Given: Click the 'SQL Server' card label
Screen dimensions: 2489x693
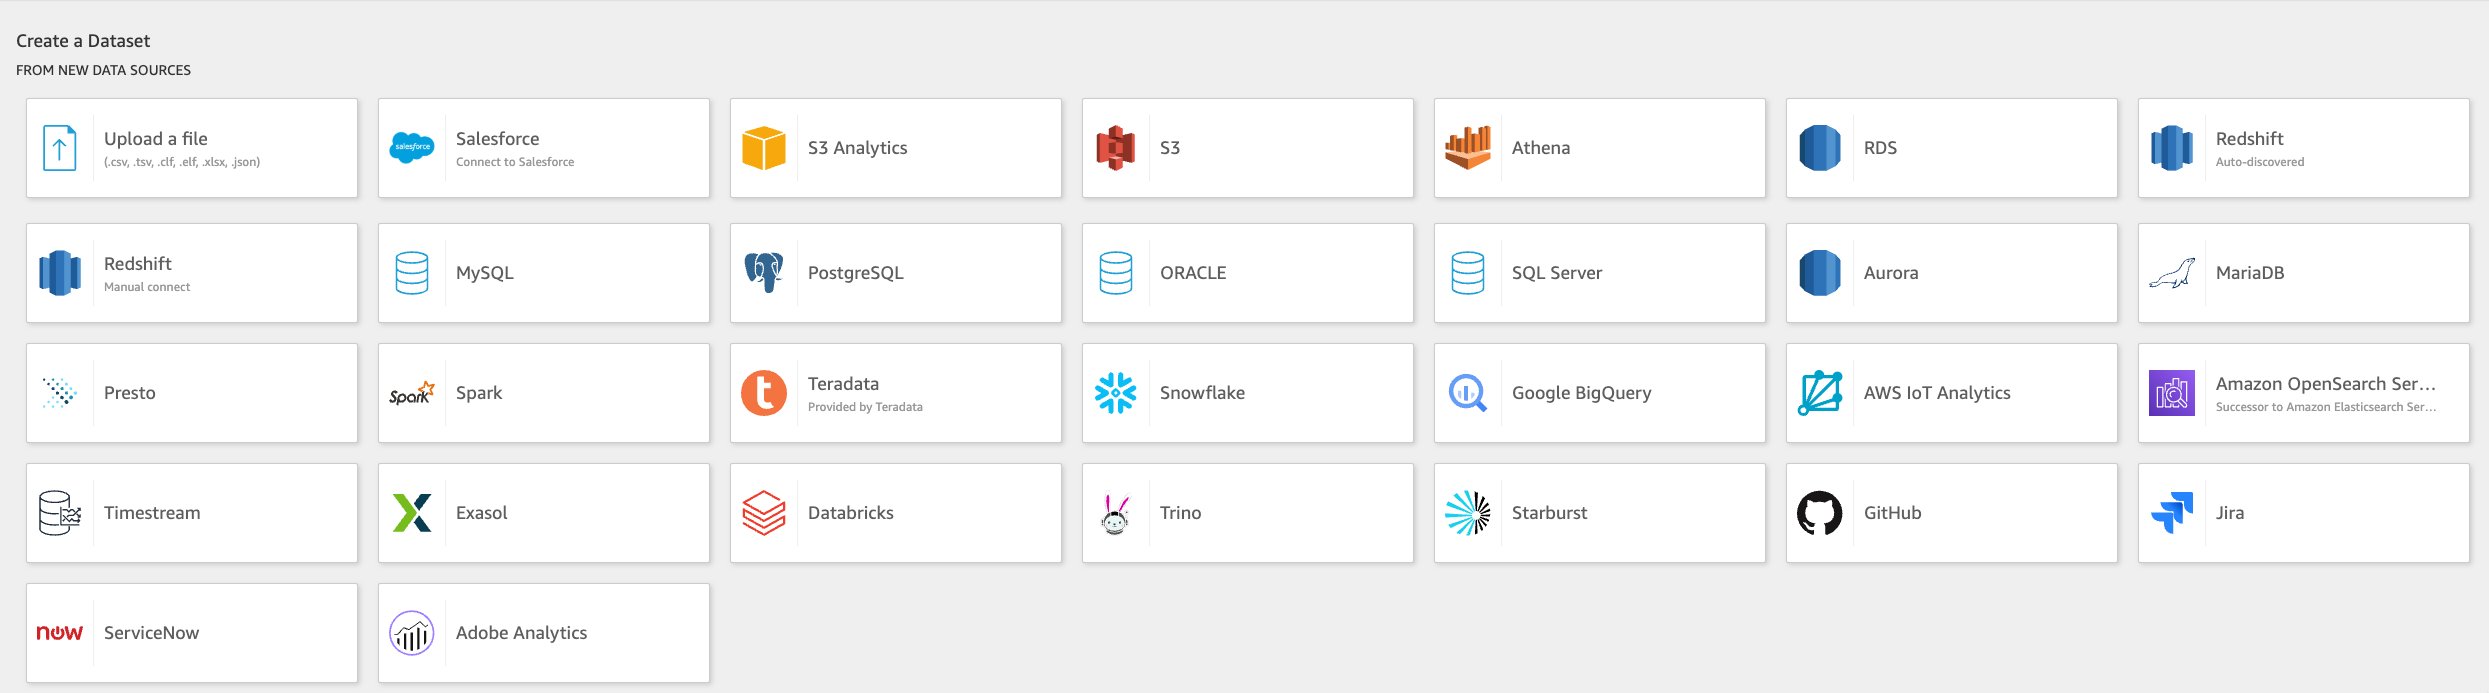Looking at the screenshot, I should (1557, 273).
